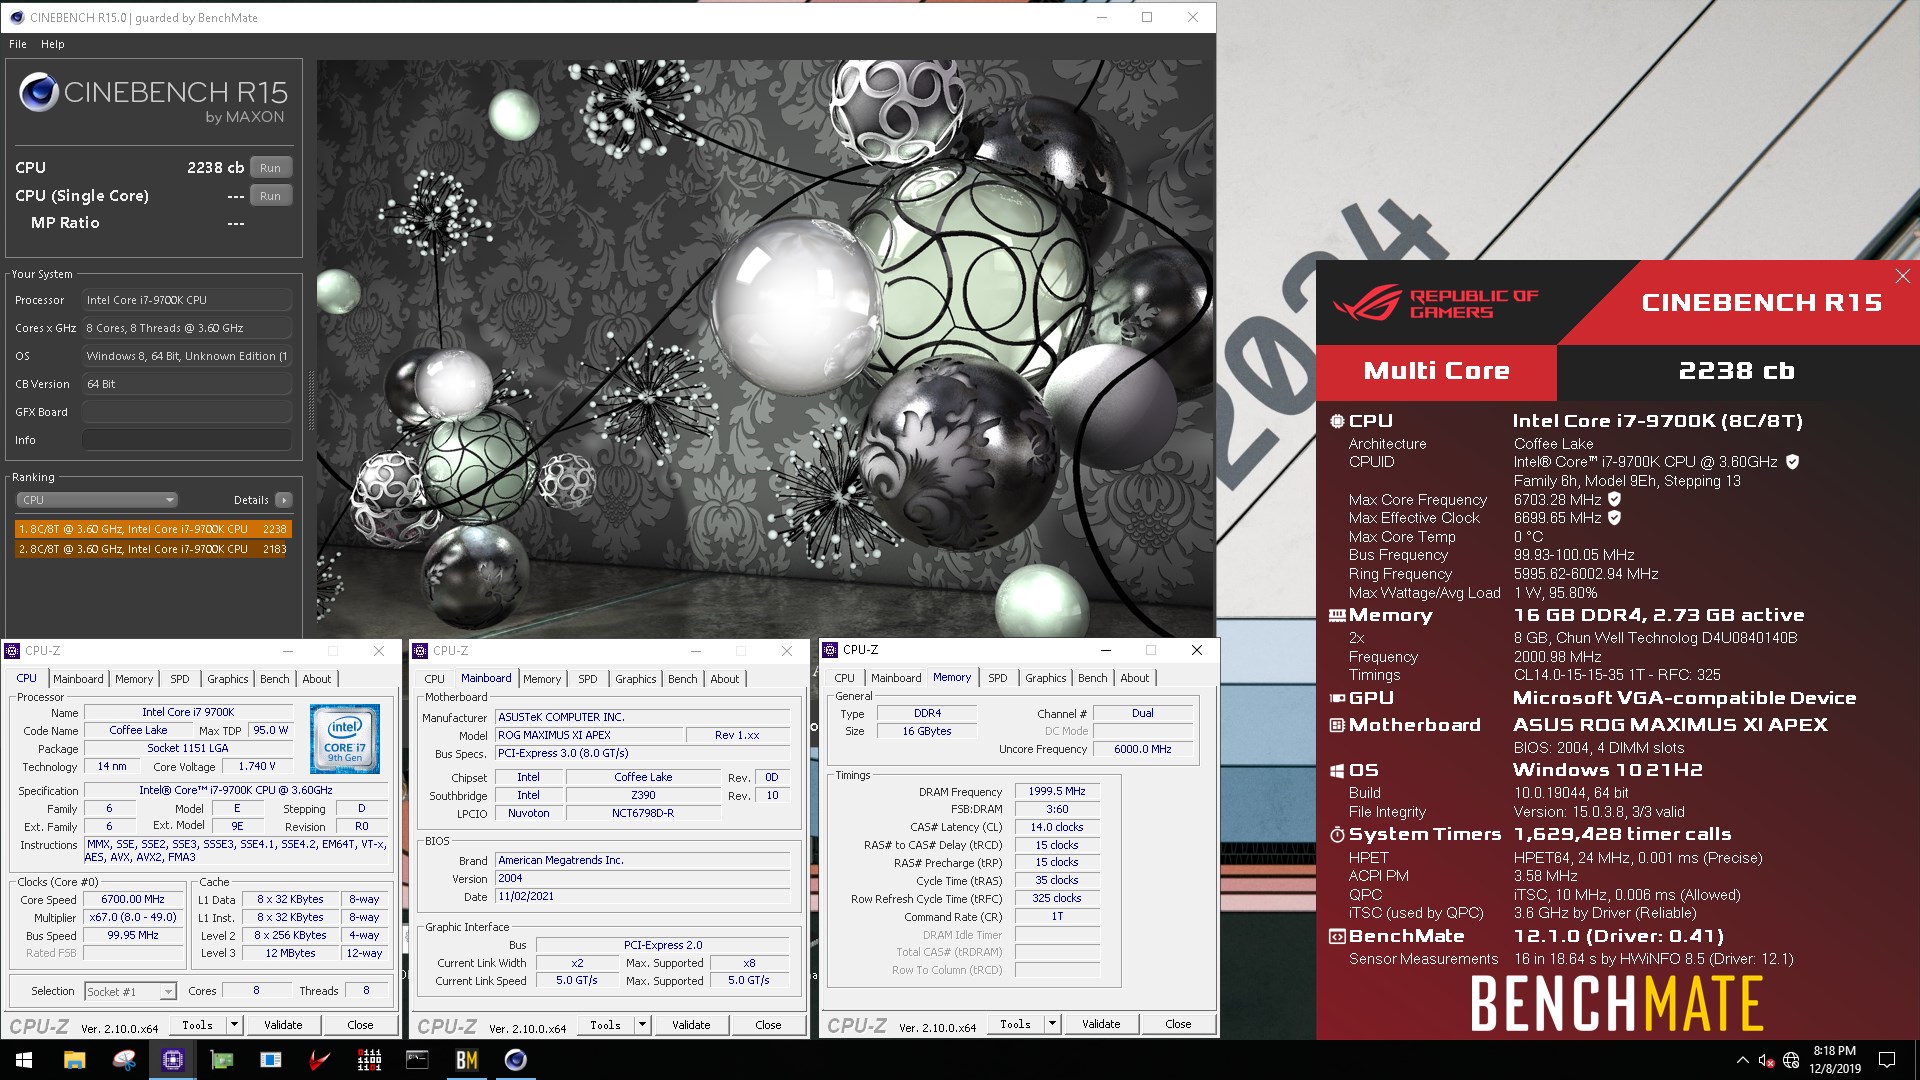Expand Tools dropdown arrow in Memory CPU-Z window
Image resolution: width=1920 pixels, height=1080 pixels.
pyautogui.click(x=1052, y=1024)
